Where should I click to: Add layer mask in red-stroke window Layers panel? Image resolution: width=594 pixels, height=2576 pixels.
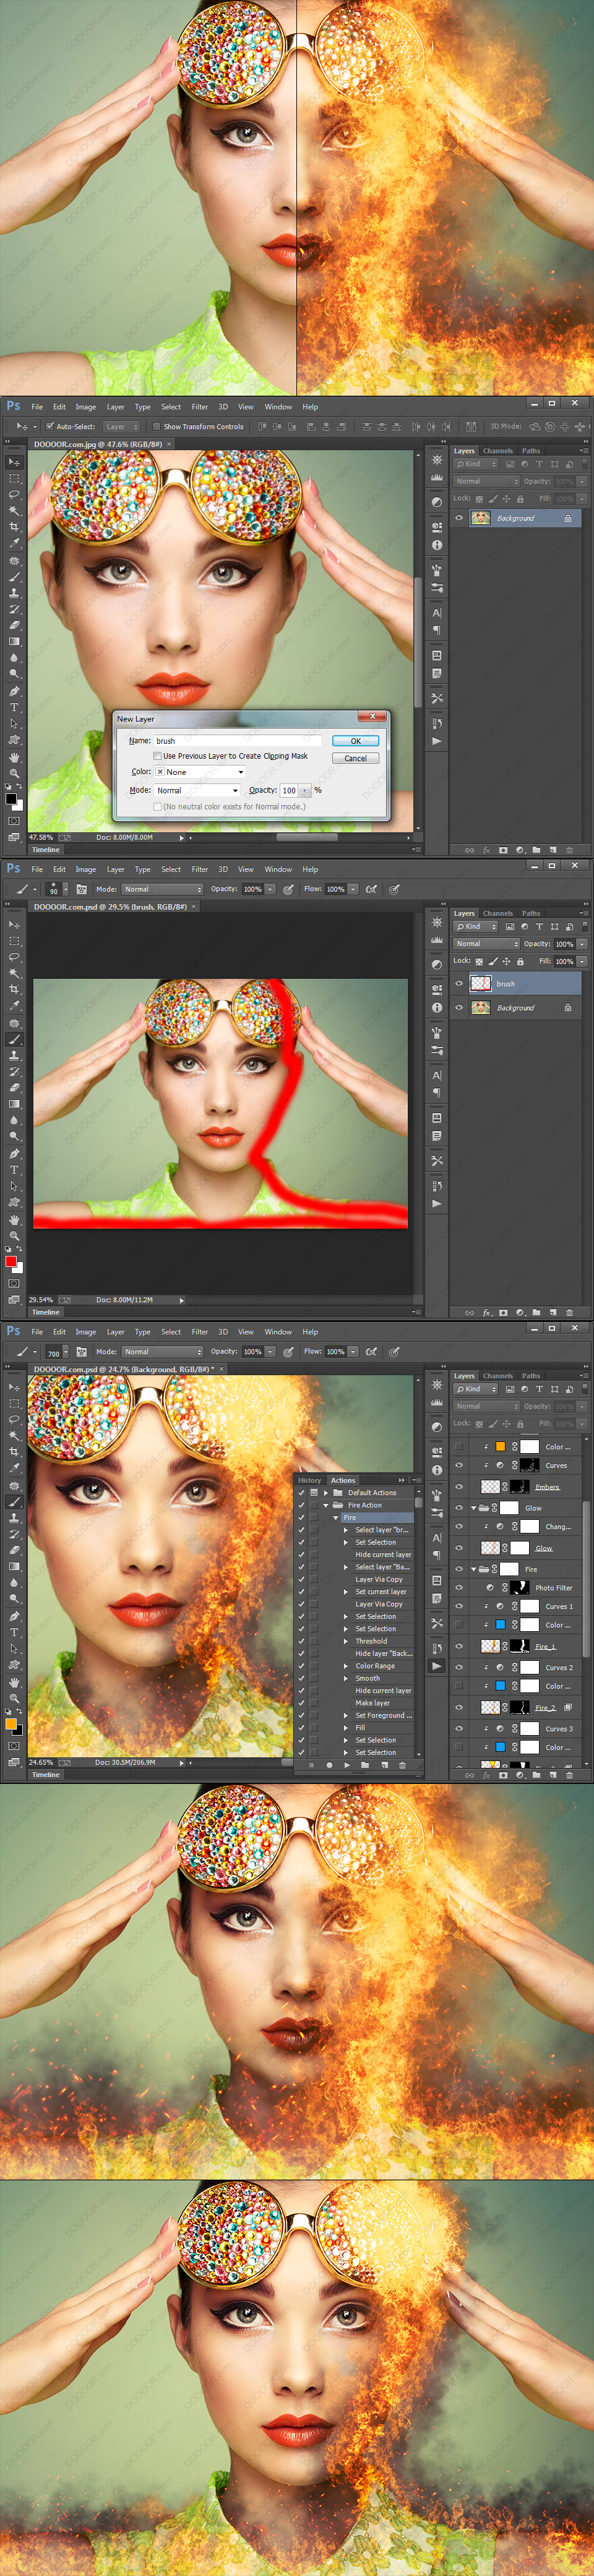[503, 1312]
